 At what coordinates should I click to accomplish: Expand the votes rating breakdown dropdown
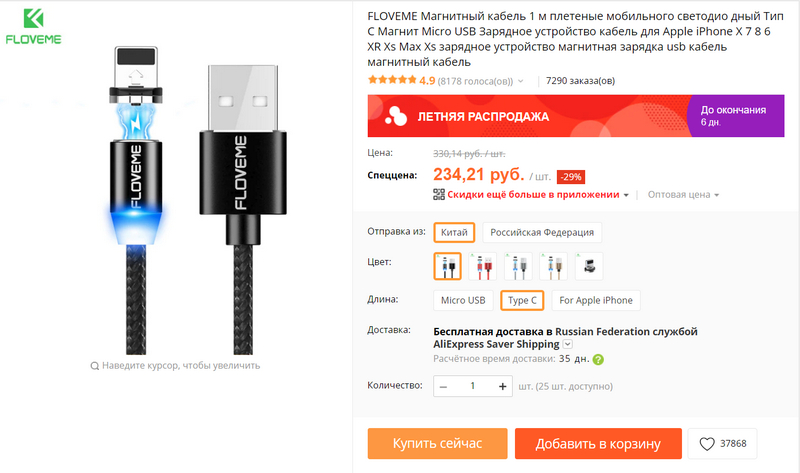520,81
